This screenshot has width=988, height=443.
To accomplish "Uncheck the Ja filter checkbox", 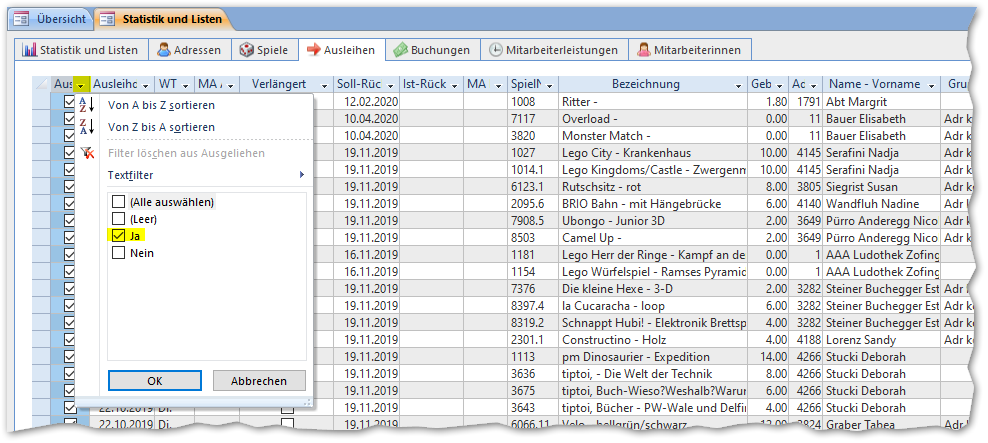I will tap(118, 236).
